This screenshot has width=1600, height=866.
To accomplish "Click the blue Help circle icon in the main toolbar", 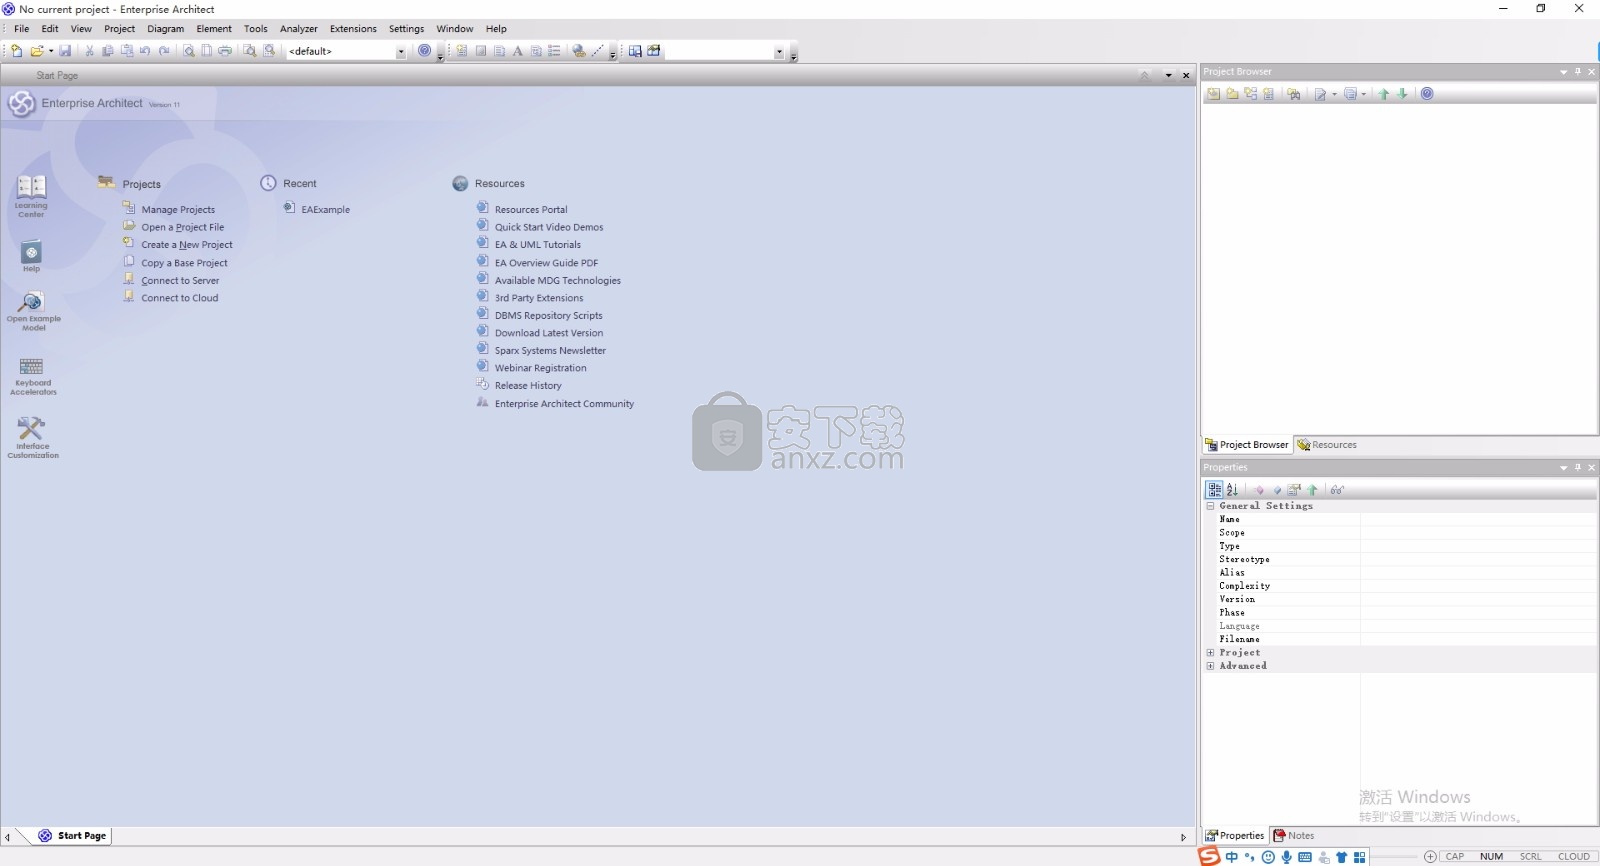I will tap(425, 51).
